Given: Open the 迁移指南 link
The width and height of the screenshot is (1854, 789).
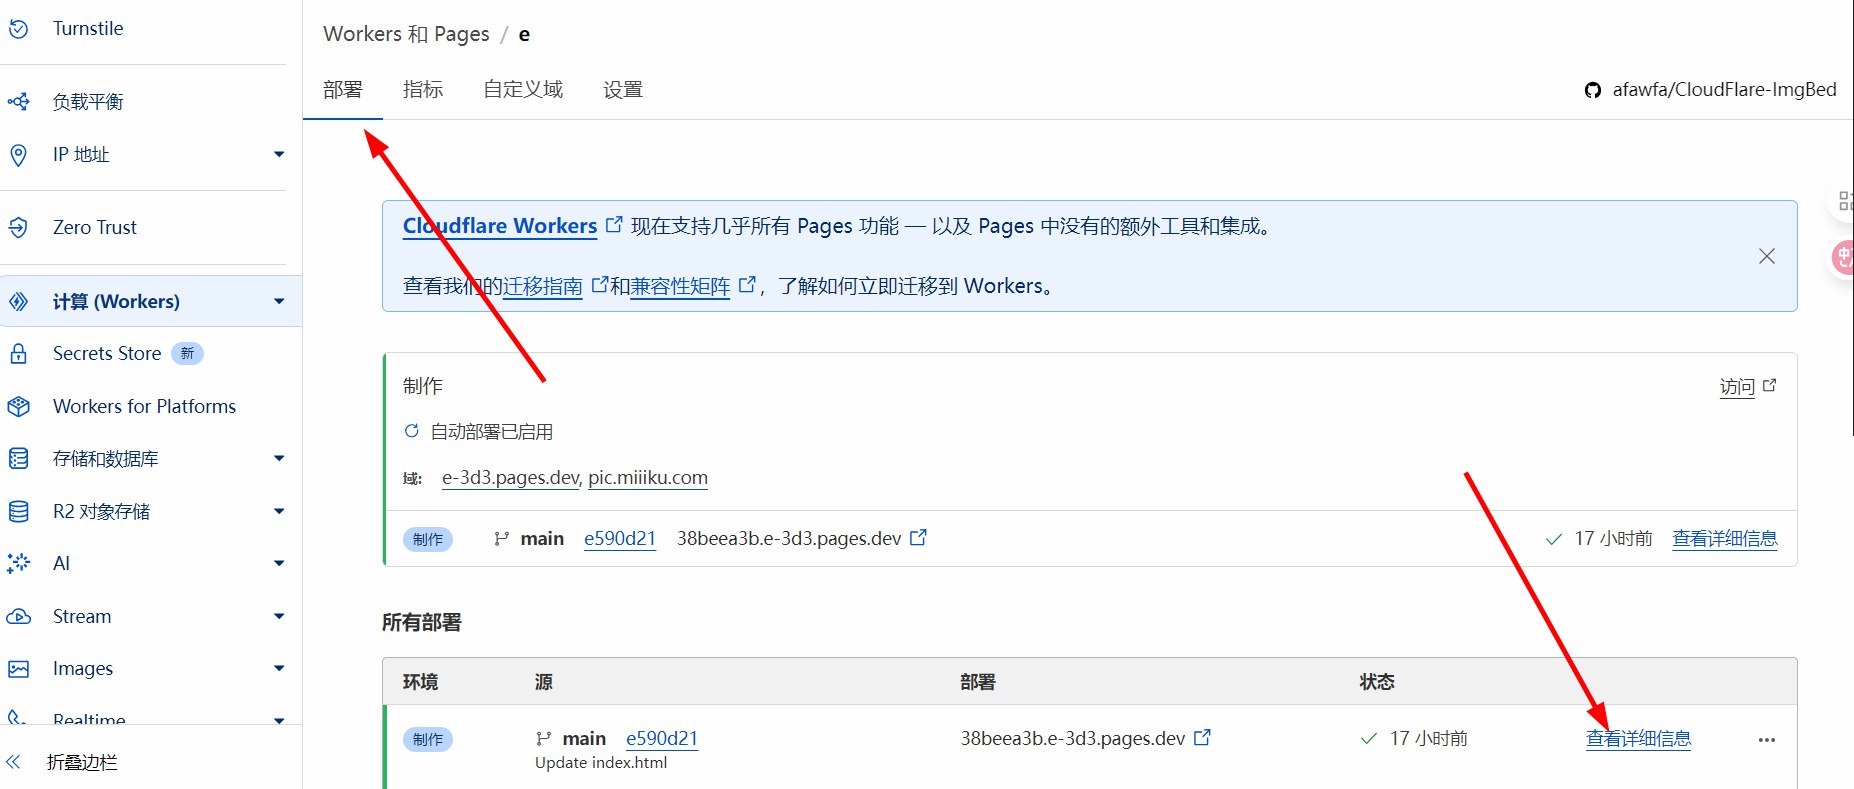Looking at the screenshot, I should coord(543,286).
